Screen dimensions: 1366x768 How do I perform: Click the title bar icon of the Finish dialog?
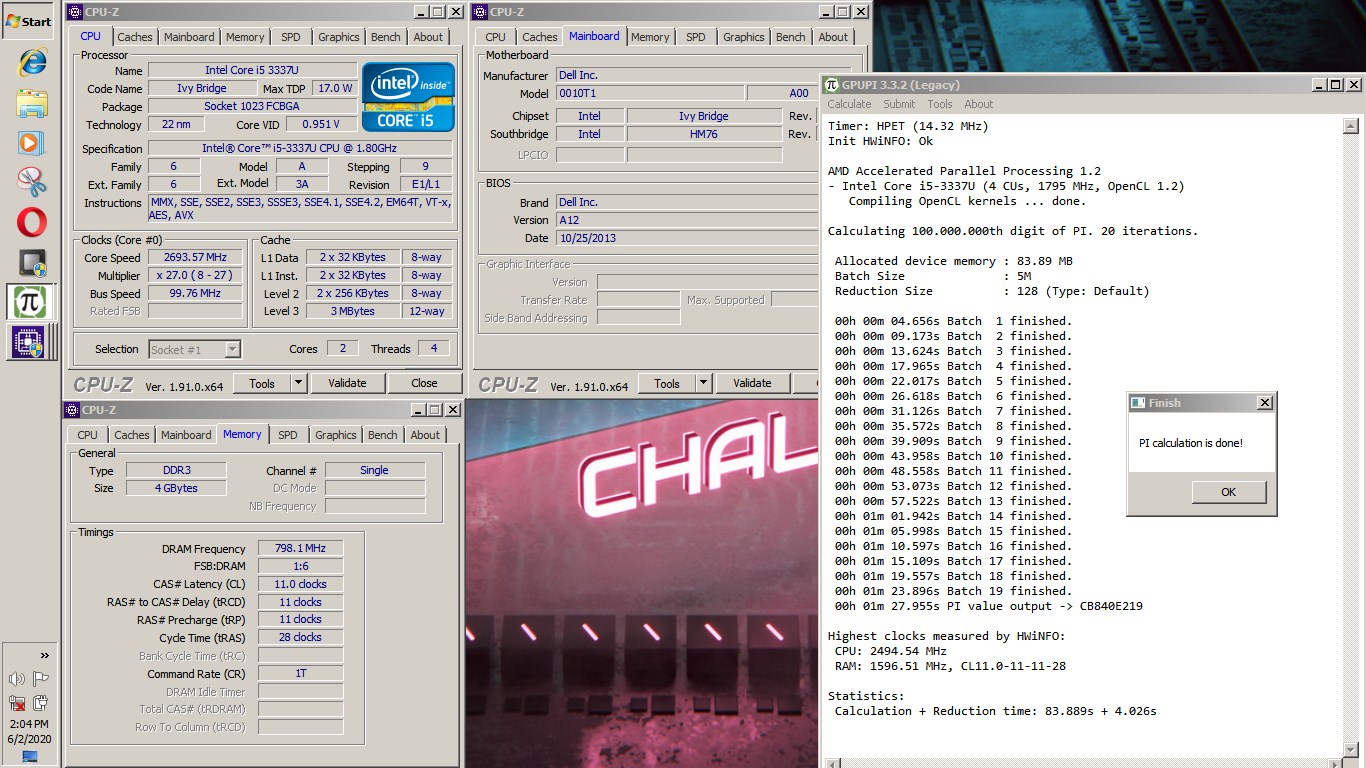pos(1137,403)
